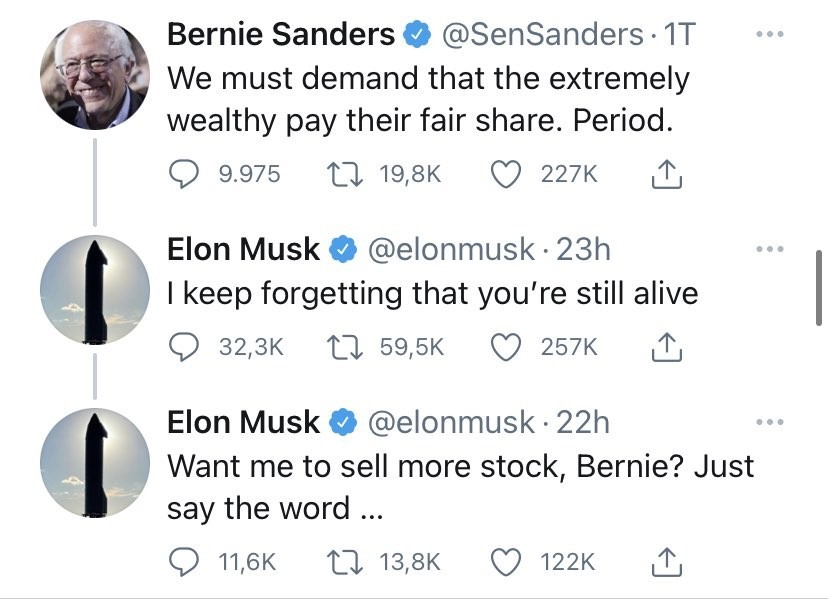Share Elon's "still alive" tweet
This screenshot has width=828, height=602.
[x=665, y=347]
